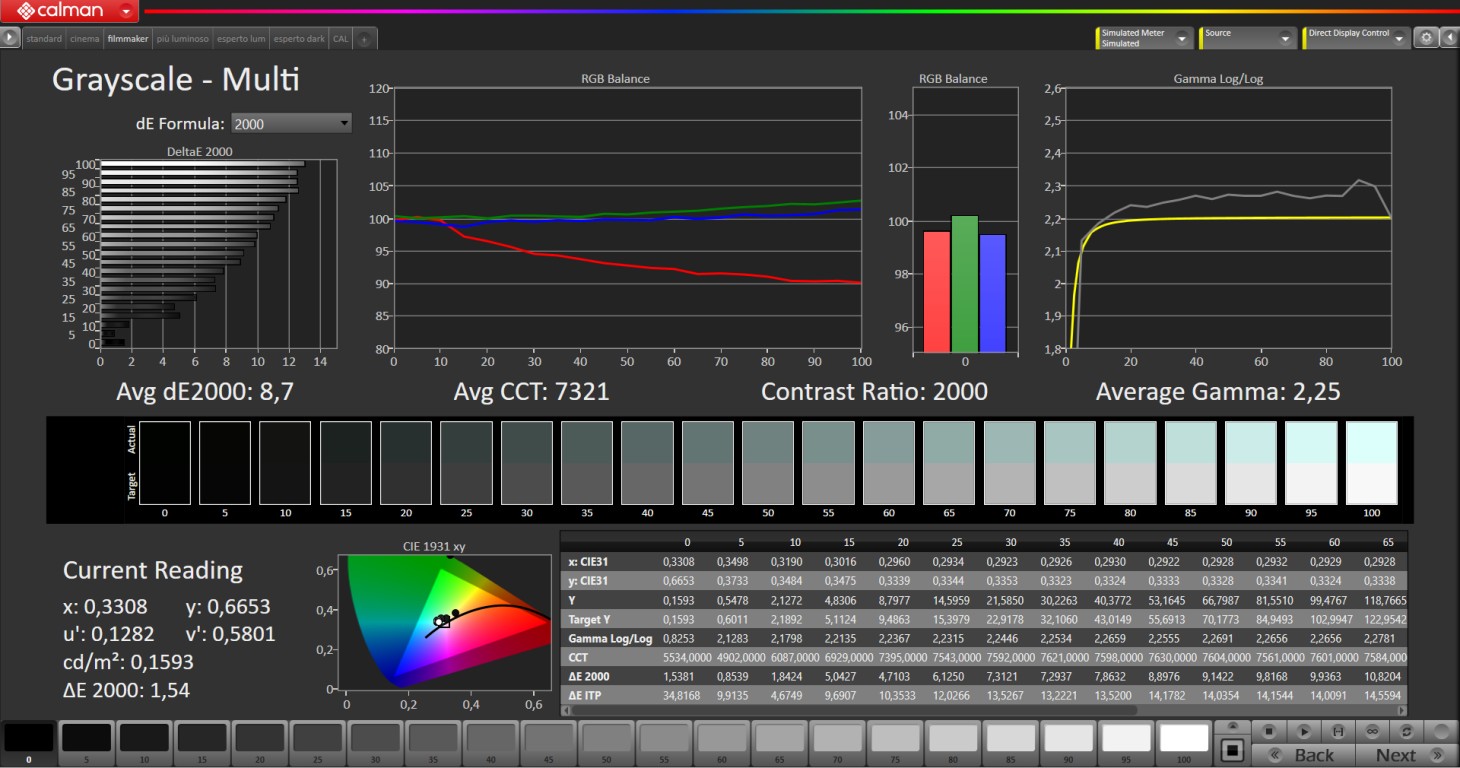
Task: Open the dE Formula 2000 dropdown
Action: pyautogui.click(x=291, y=124)
